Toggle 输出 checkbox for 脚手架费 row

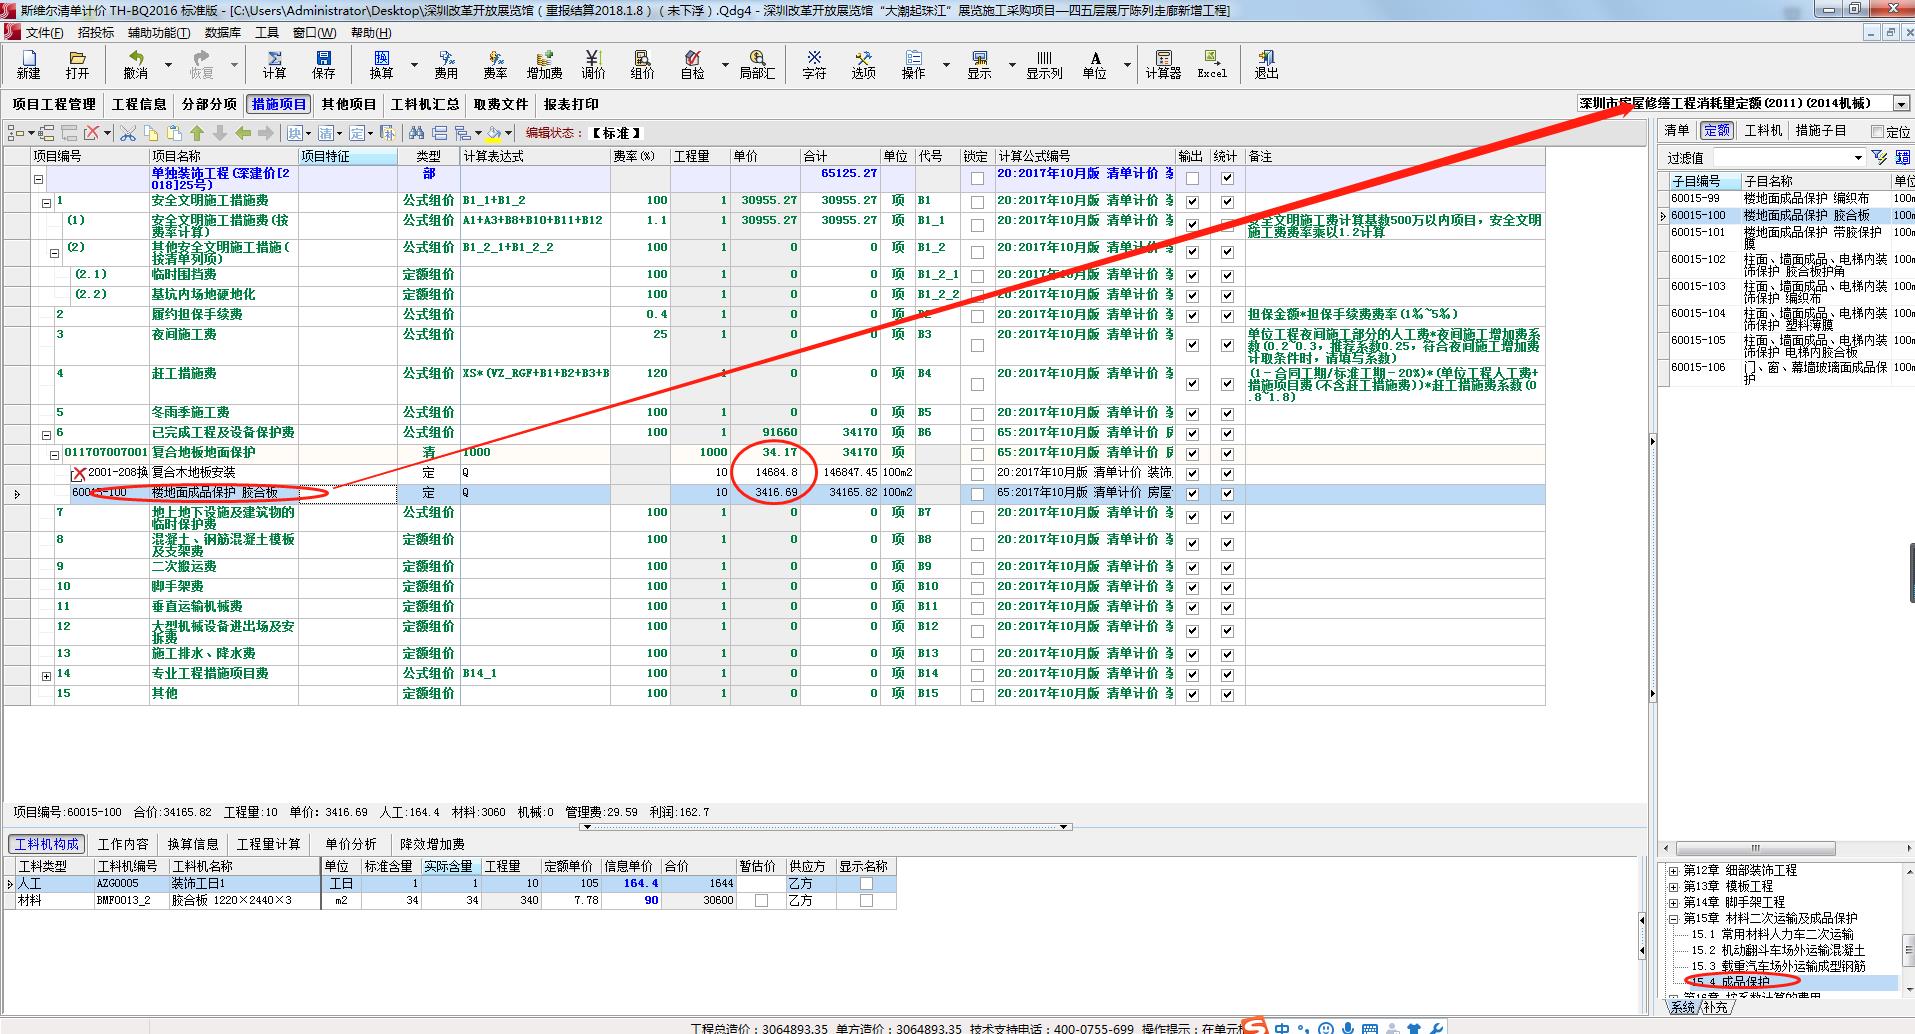1192,587
